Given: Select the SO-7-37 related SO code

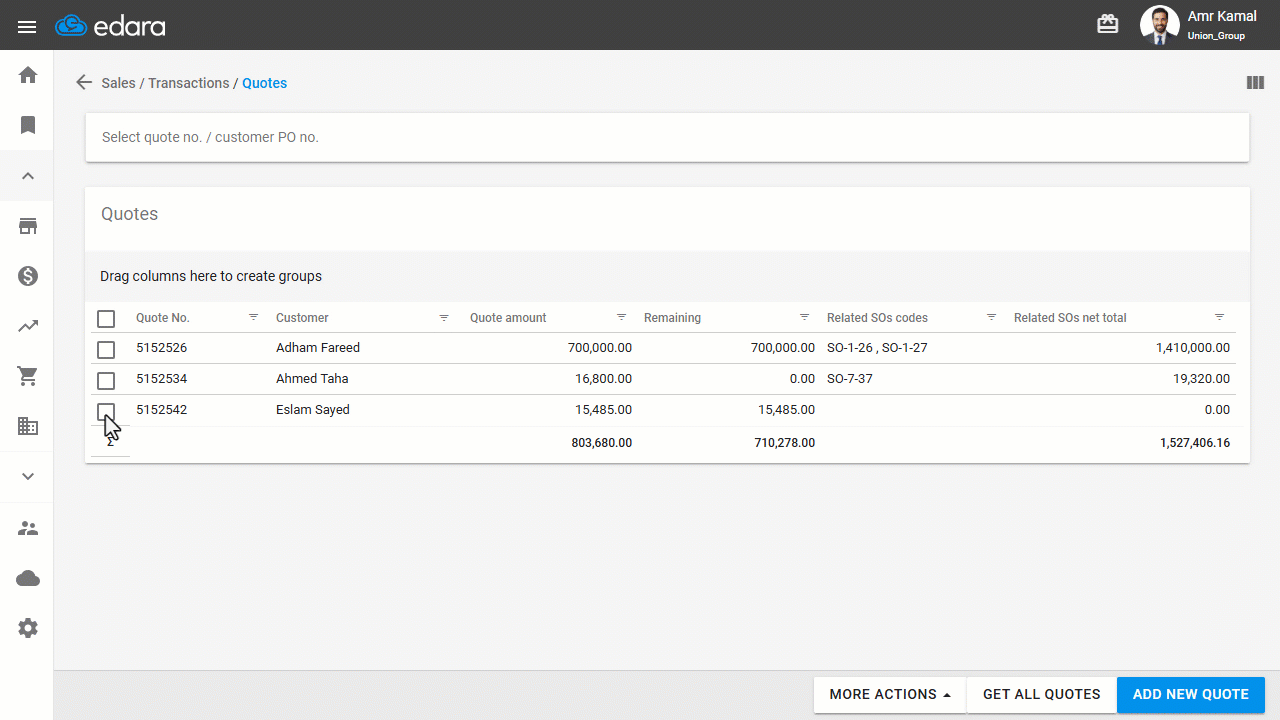Looking at the screenshot, I should (850, 379).
